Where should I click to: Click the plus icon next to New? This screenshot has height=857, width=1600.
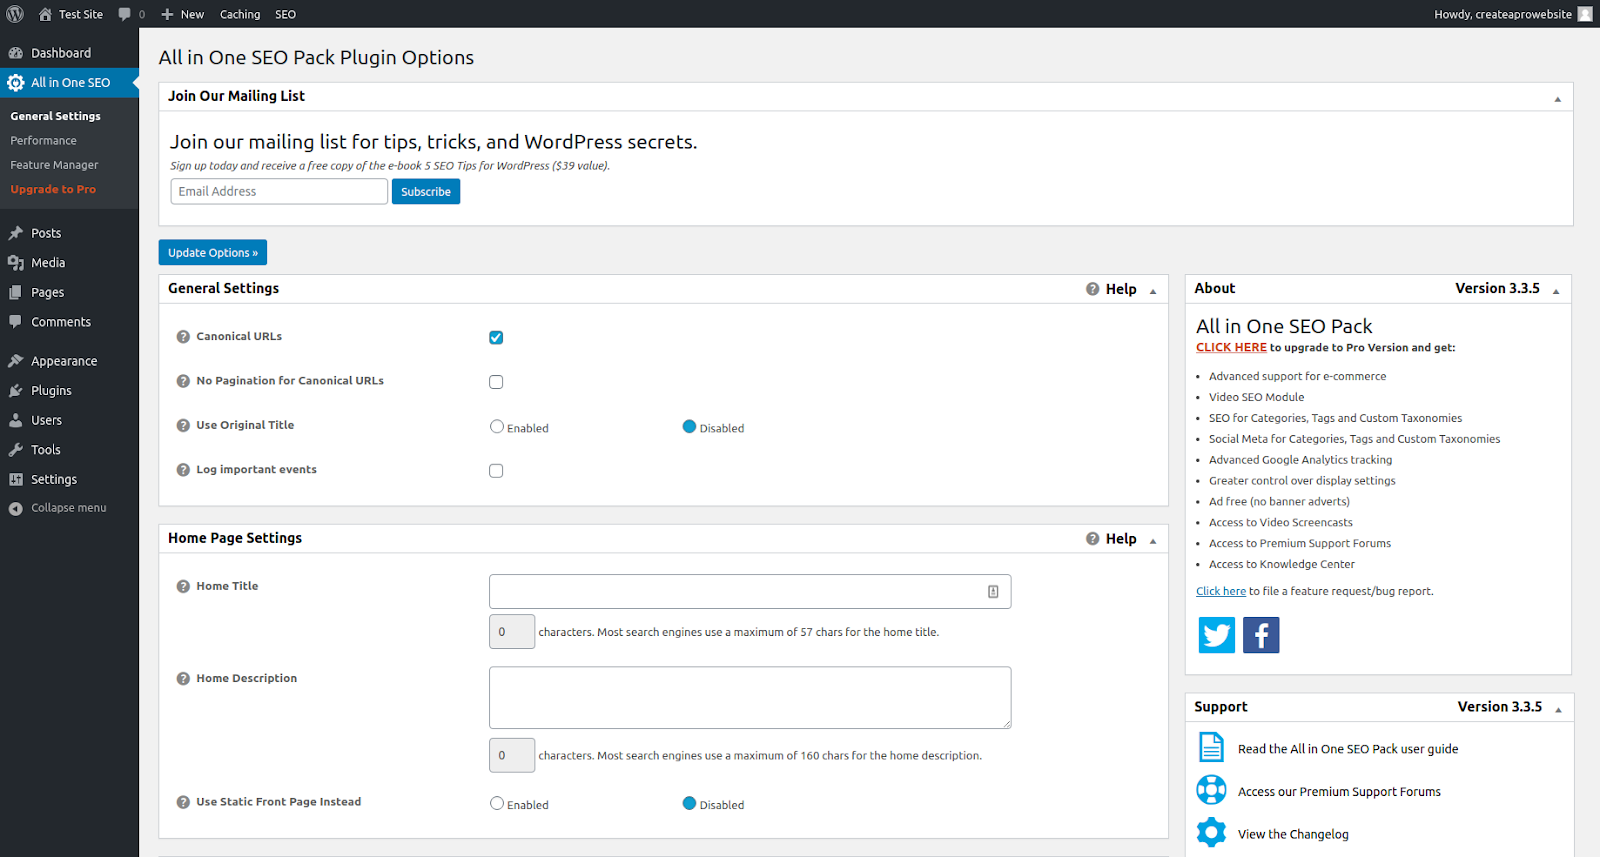[x=167, y=14]
